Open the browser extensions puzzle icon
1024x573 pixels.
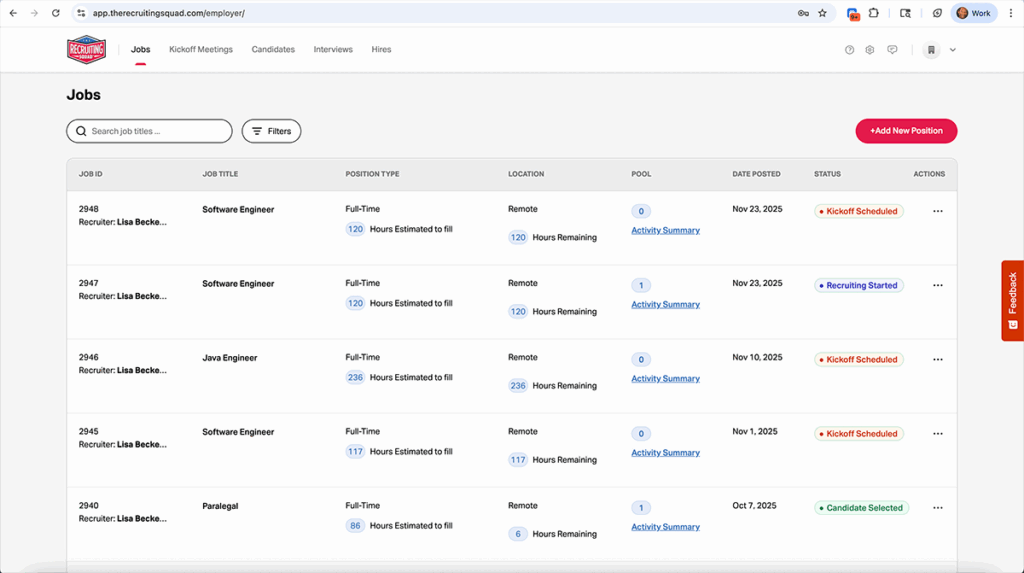coord(874,13)
